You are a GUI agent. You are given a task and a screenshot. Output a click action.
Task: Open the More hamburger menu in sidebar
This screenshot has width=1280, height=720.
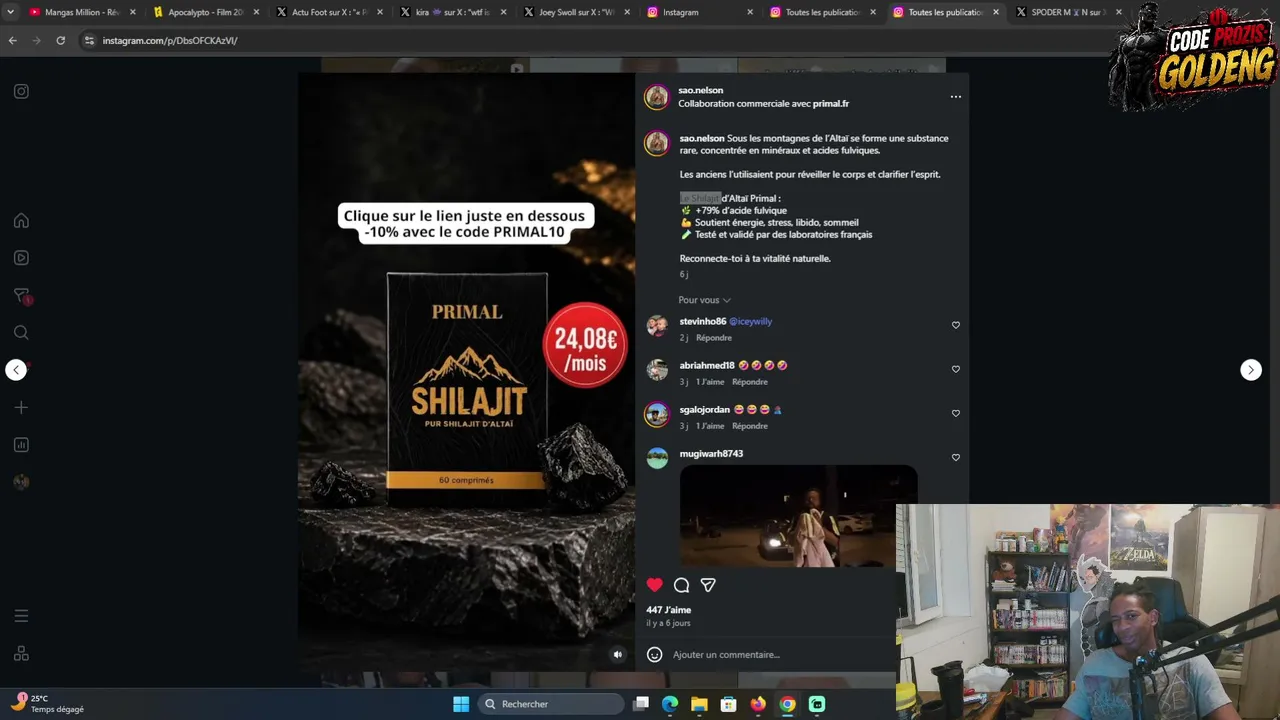point(21,616)
